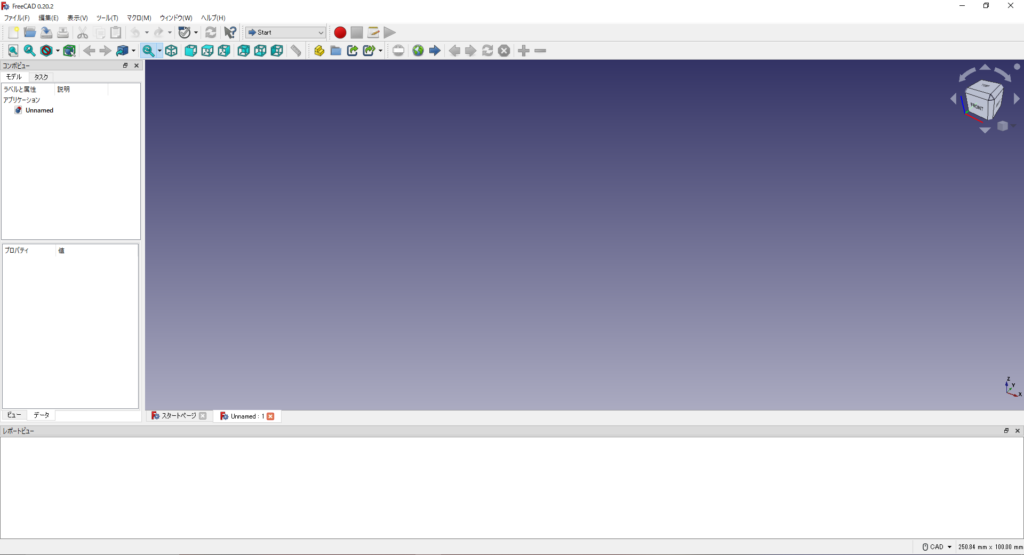Create a new document with New icon
Image resolution: width=1024 pixels, height=555 pixels.
pos(13,32)
